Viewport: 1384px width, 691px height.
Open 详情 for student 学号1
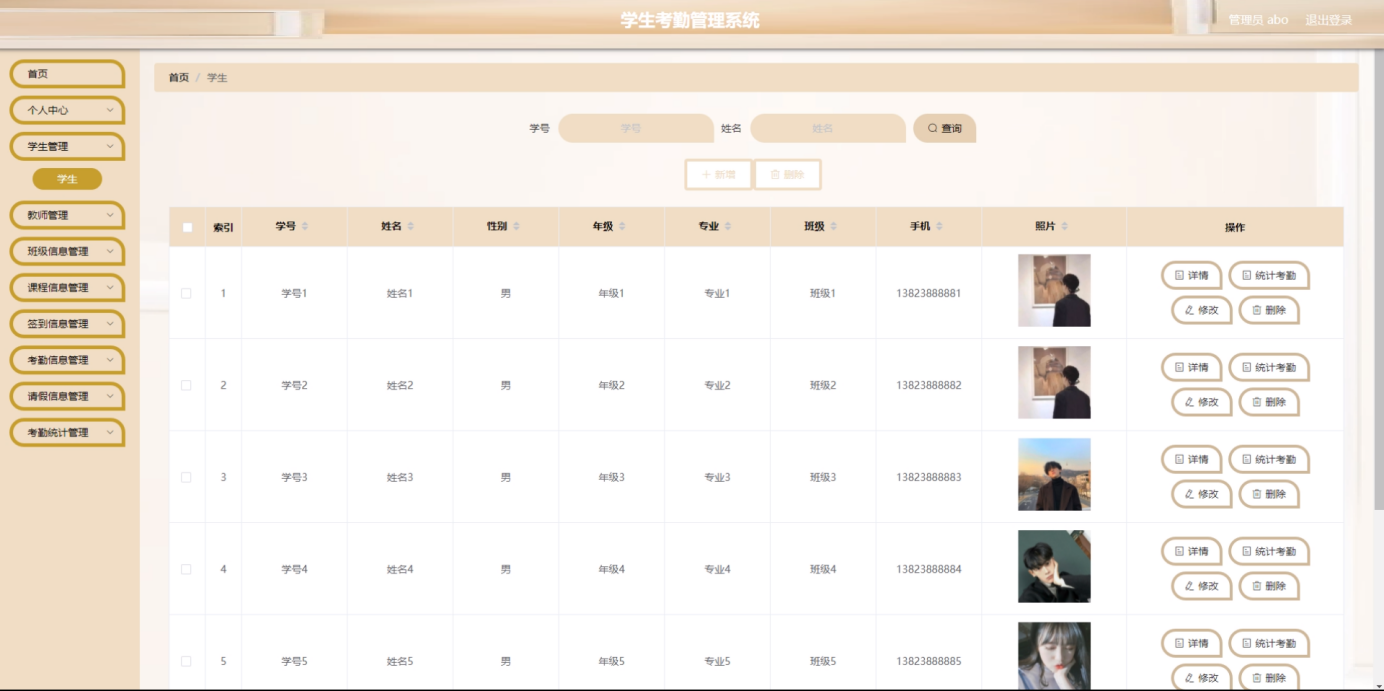(x=1191, y=275)
